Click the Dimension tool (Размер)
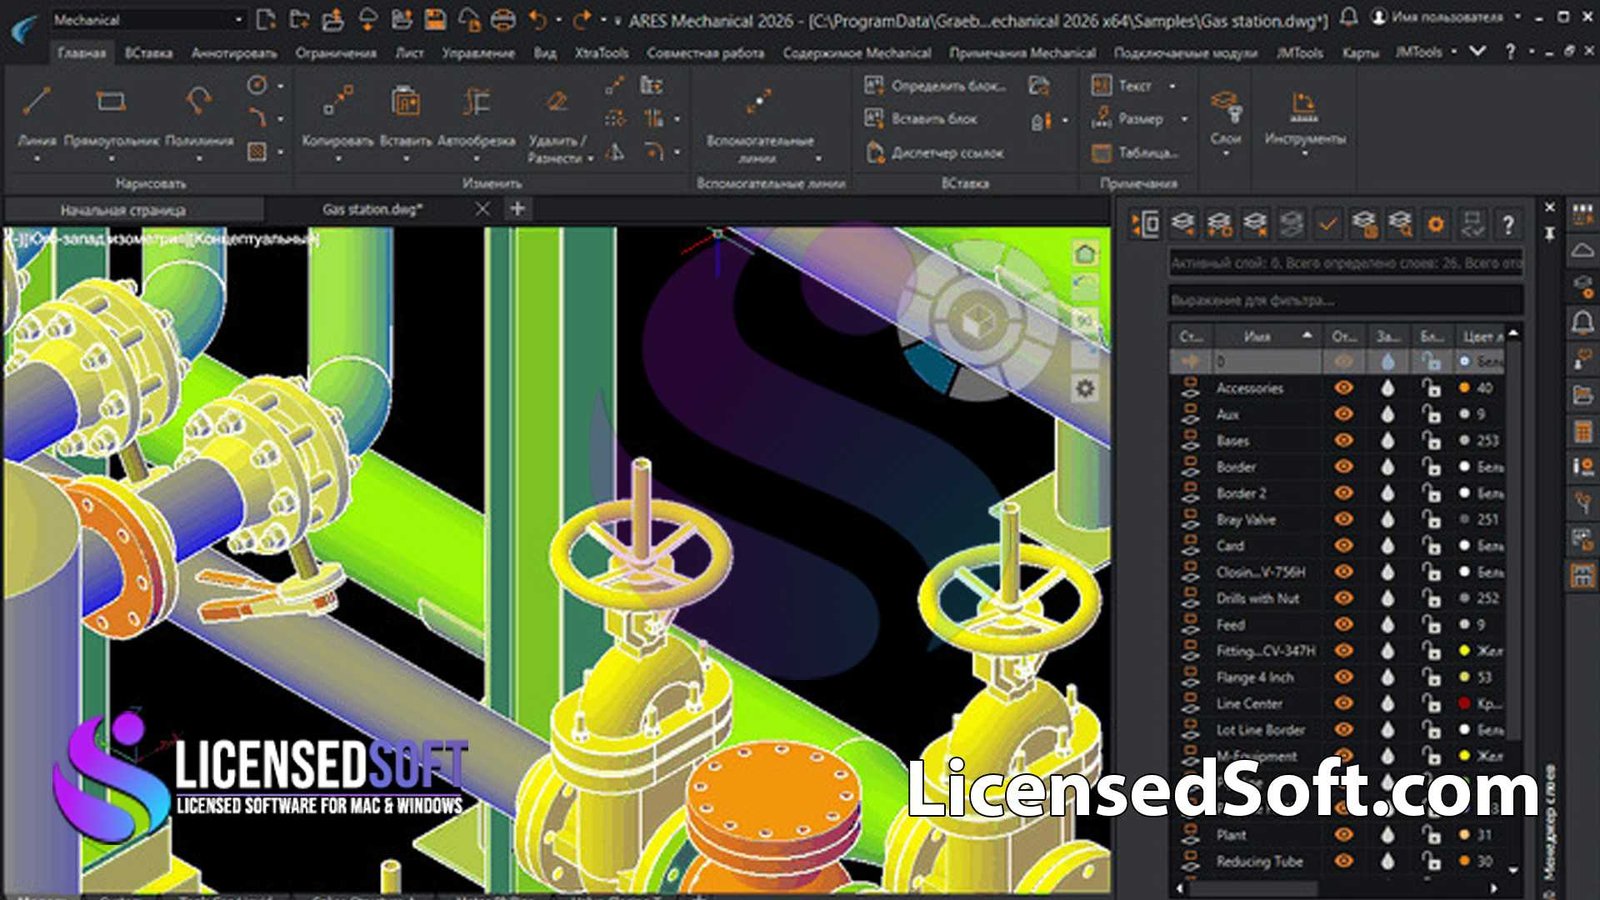The height and width of the screenshot is (900, 1600). [x=1127, y=118]
